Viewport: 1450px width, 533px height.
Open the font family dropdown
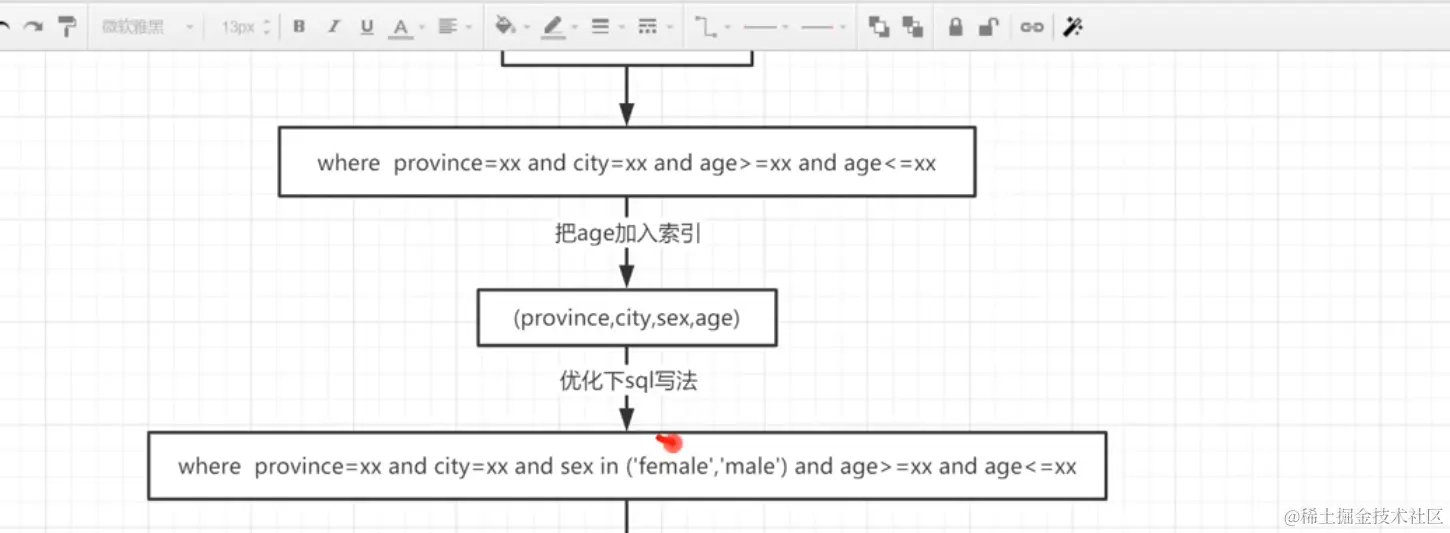point(147,27)
